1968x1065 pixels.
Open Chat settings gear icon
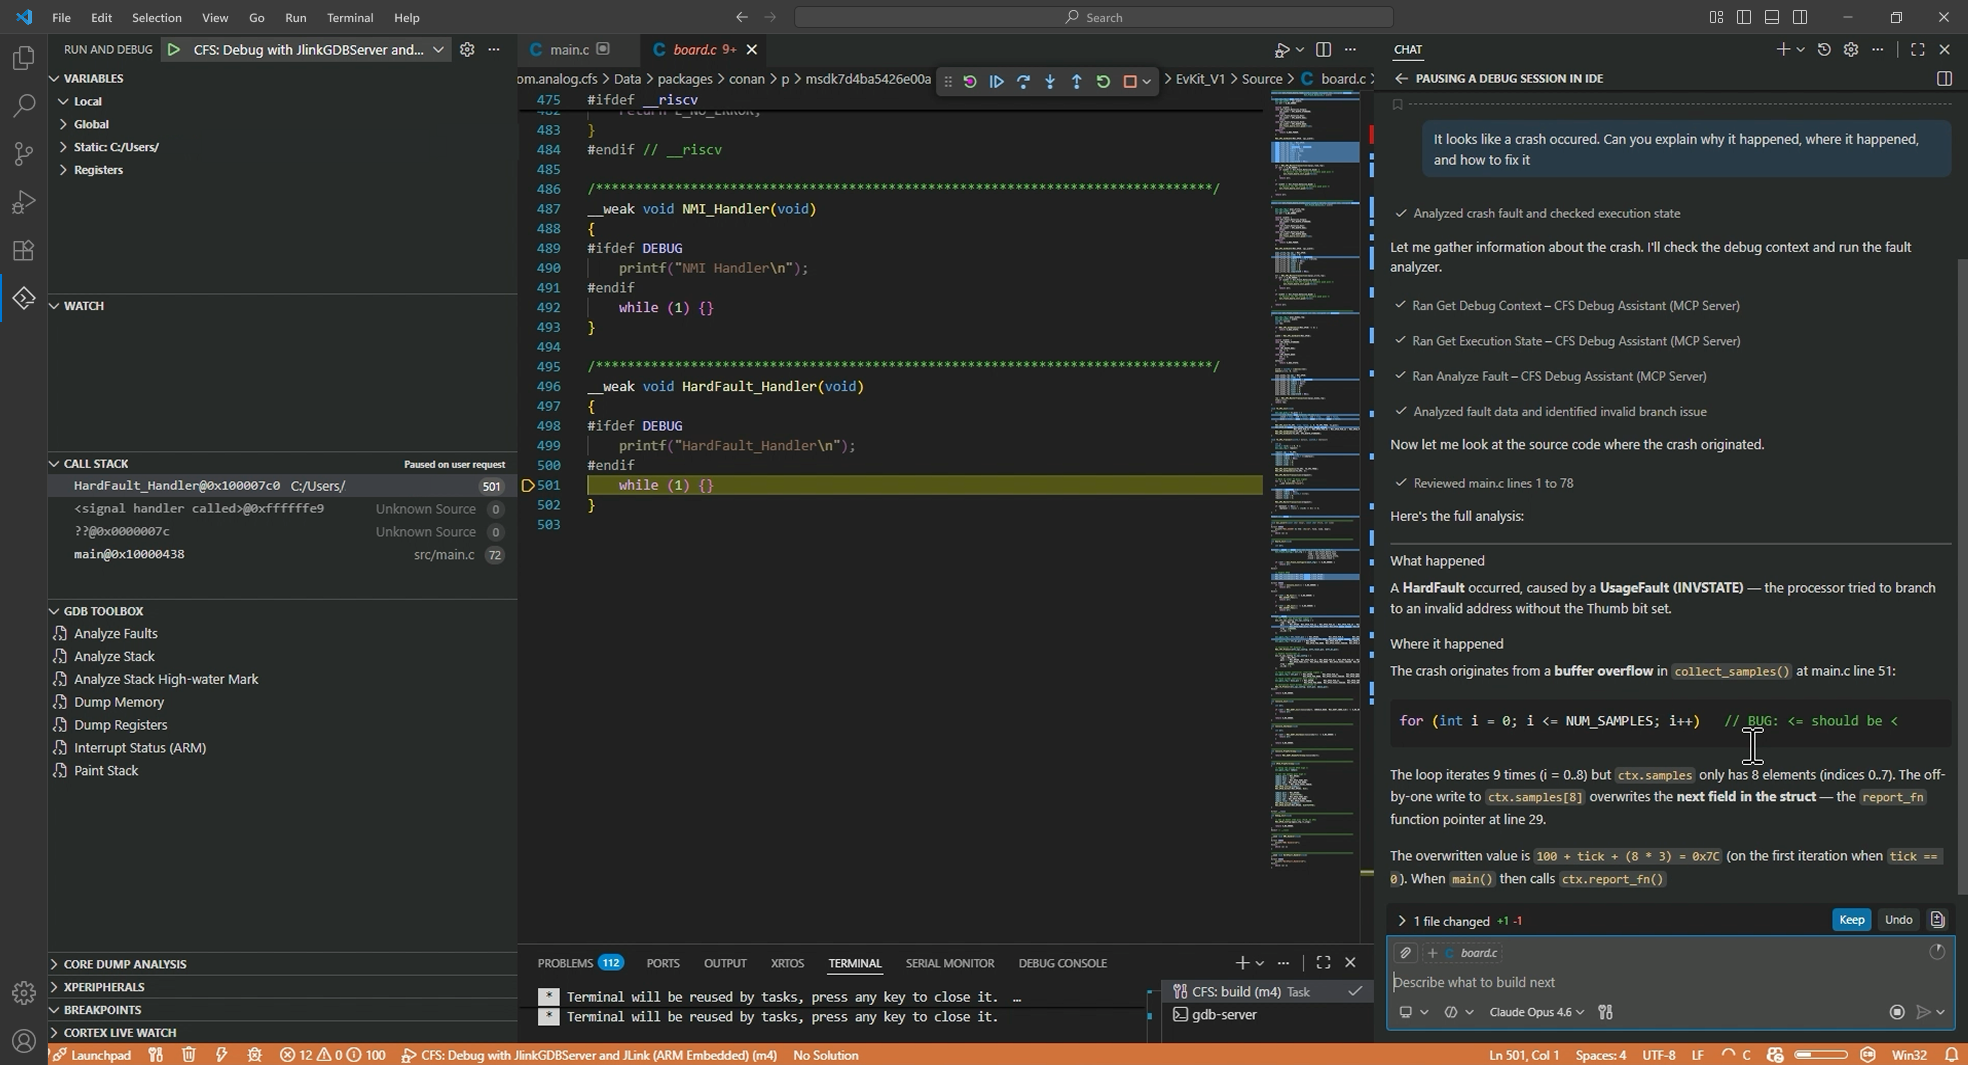tap(1851, 49)
